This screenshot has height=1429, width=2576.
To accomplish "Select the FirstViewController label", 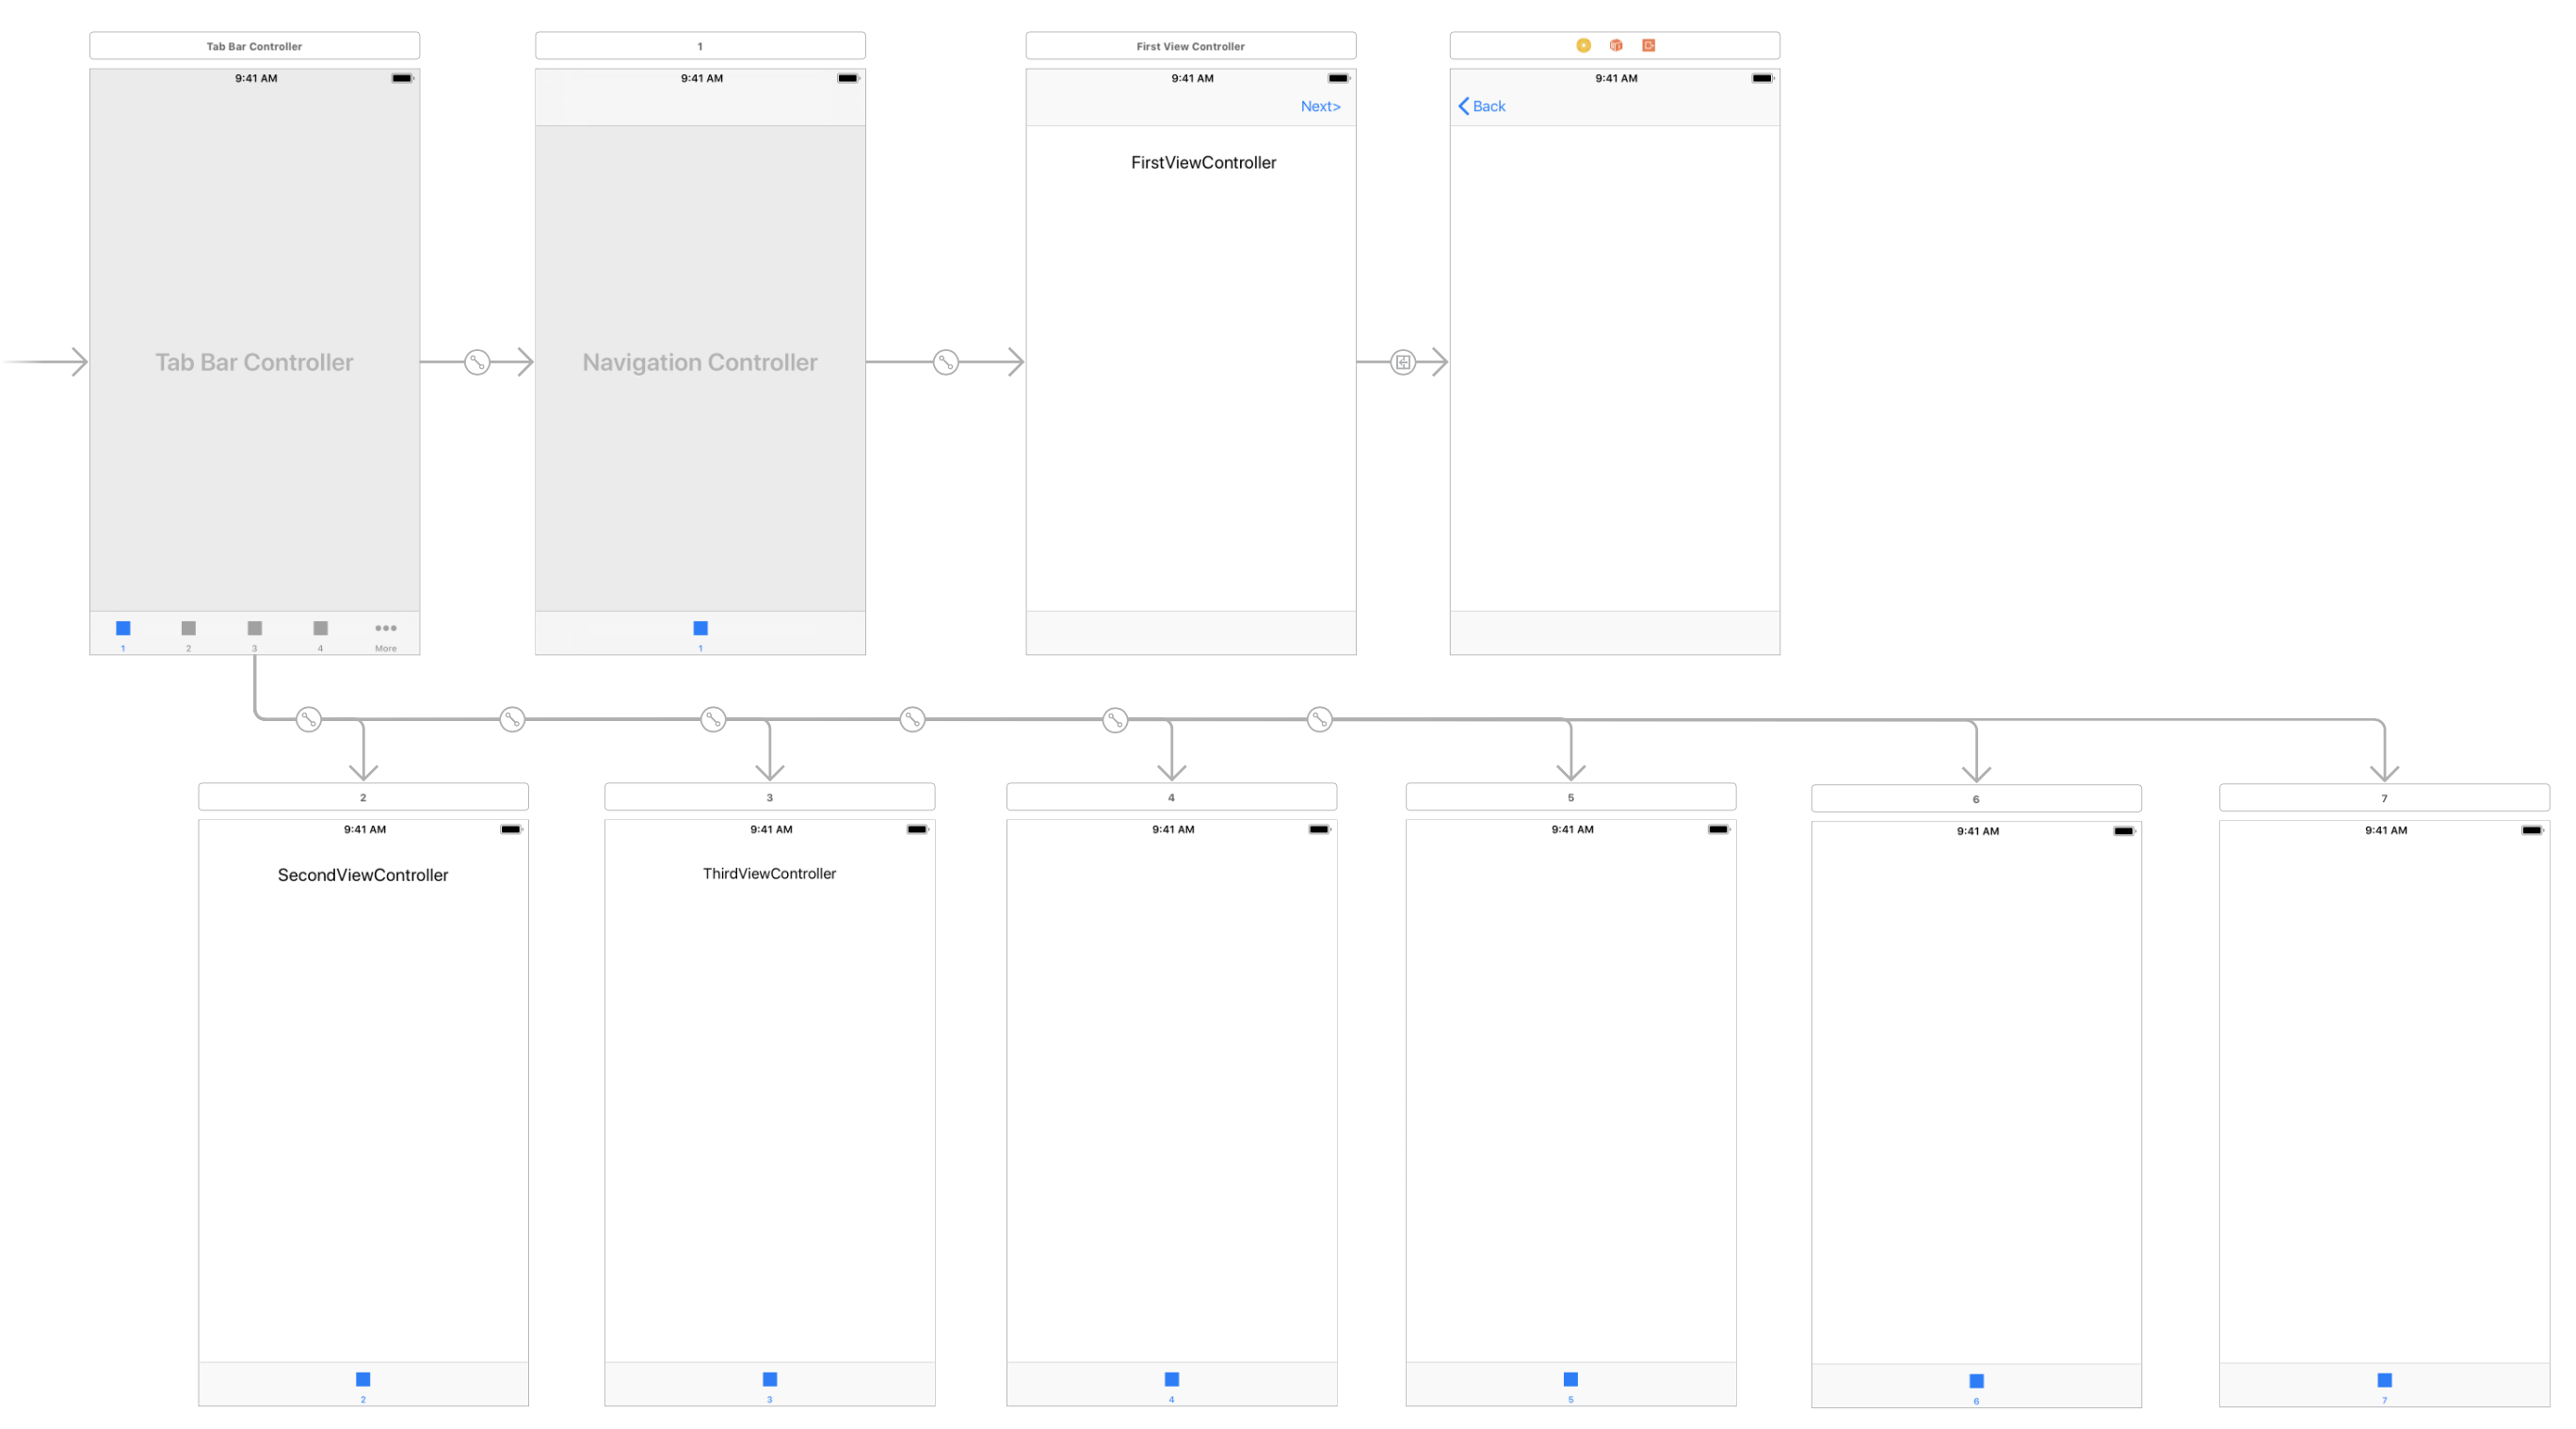I will pos(1203,162).
